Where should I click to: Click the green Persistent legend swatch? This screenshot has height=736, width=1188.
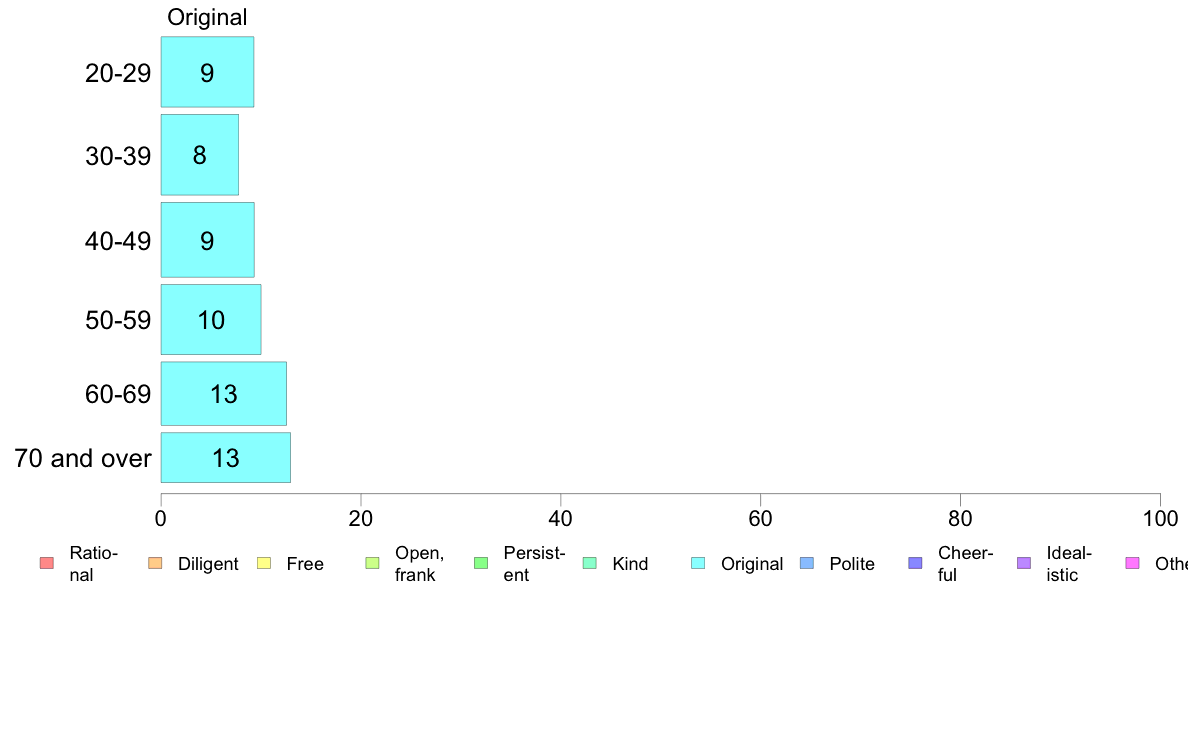481,563
